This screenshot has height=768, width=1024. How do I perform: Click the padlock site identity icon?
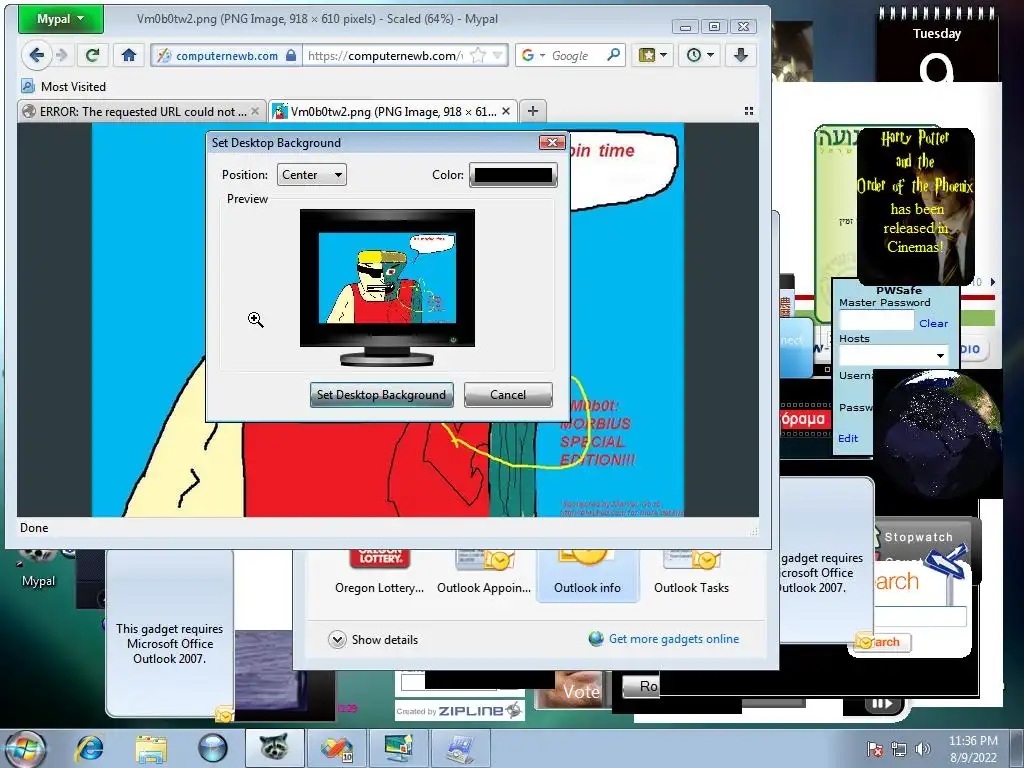point(291,56)
